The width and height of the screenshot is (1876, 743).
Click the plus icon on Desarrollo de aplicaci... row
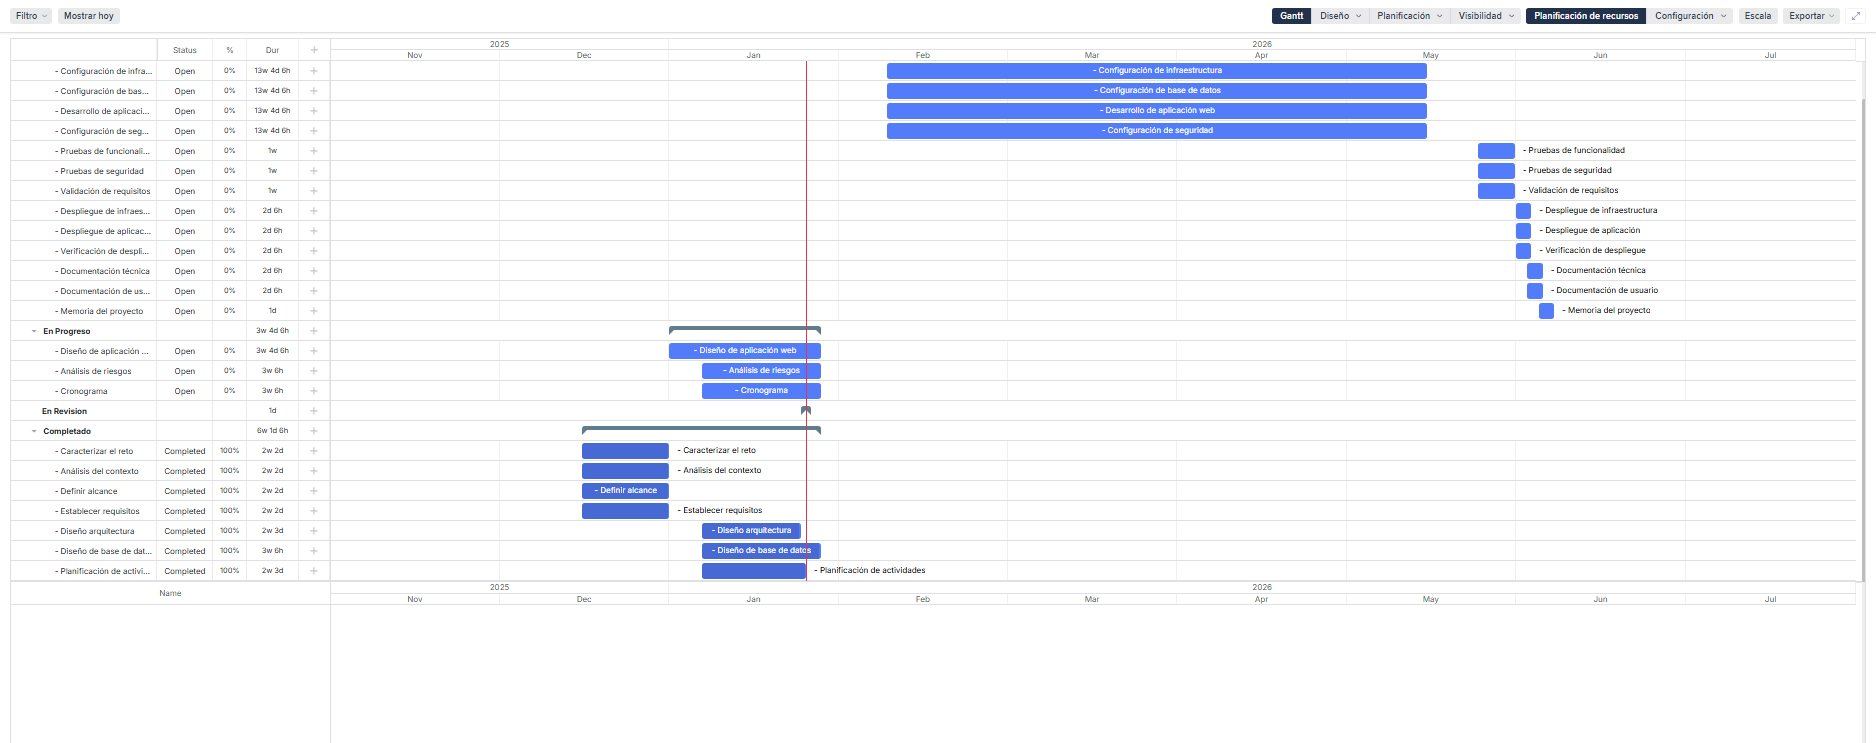pos(314,111)
